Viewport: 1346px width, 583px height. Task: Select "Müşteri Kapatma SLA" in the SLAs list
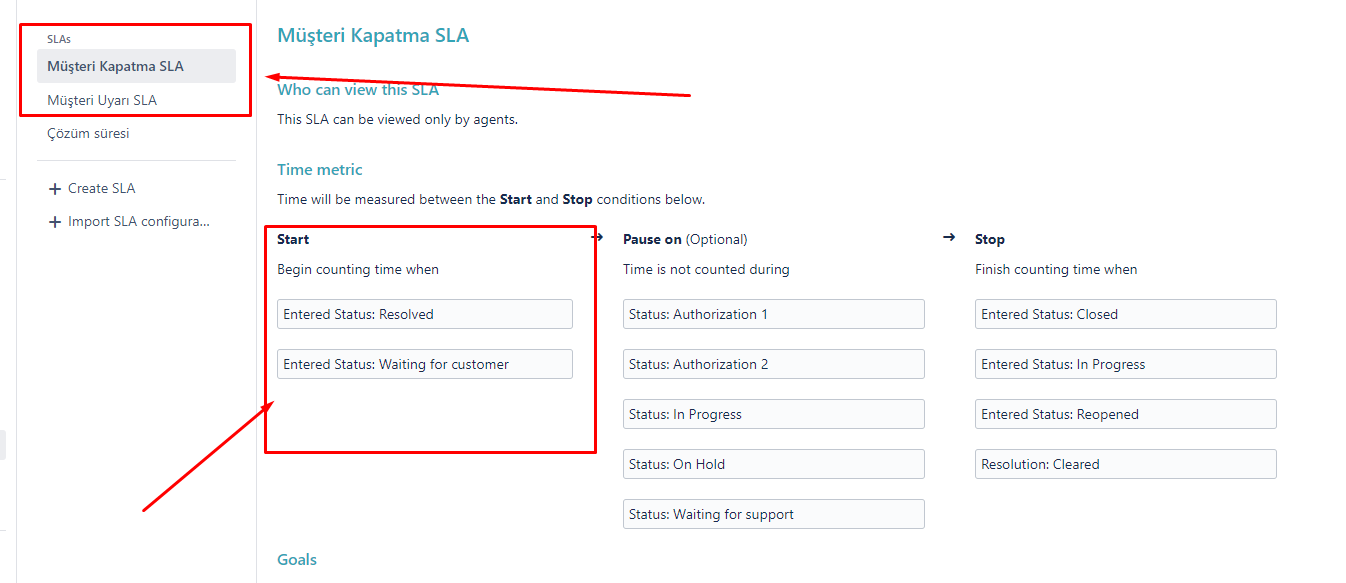coord(135,65)
